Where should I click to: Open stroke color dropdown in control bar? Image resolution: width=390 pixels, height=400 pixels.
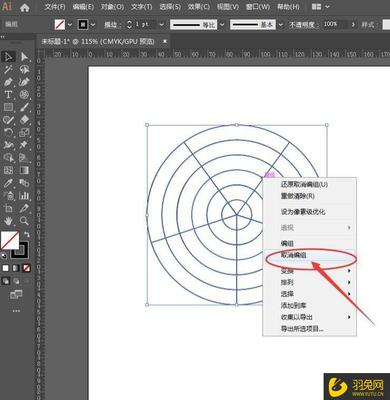[93, 25]
